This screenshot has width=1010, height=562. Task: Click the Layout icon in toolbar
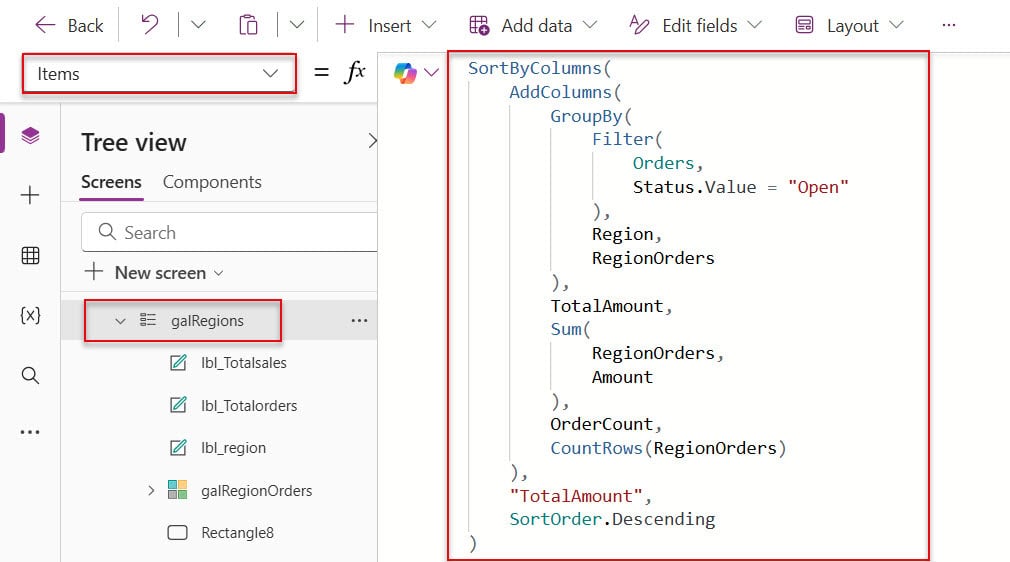coord(805,25)
